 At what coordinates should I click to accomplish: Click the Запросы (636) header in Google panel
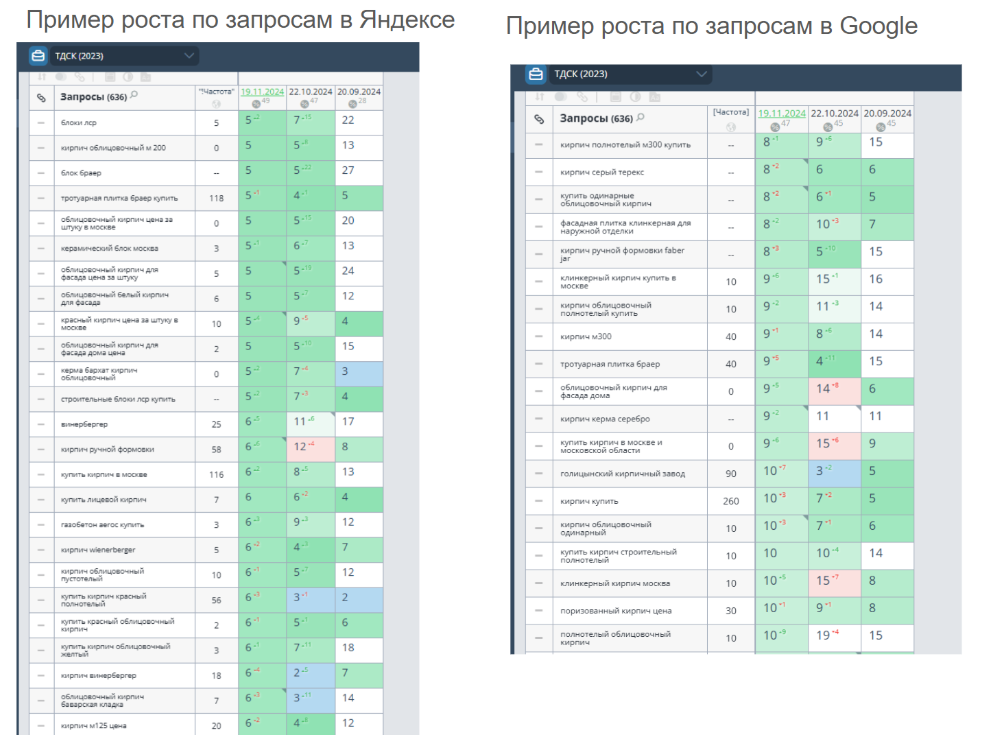(596, 119)
